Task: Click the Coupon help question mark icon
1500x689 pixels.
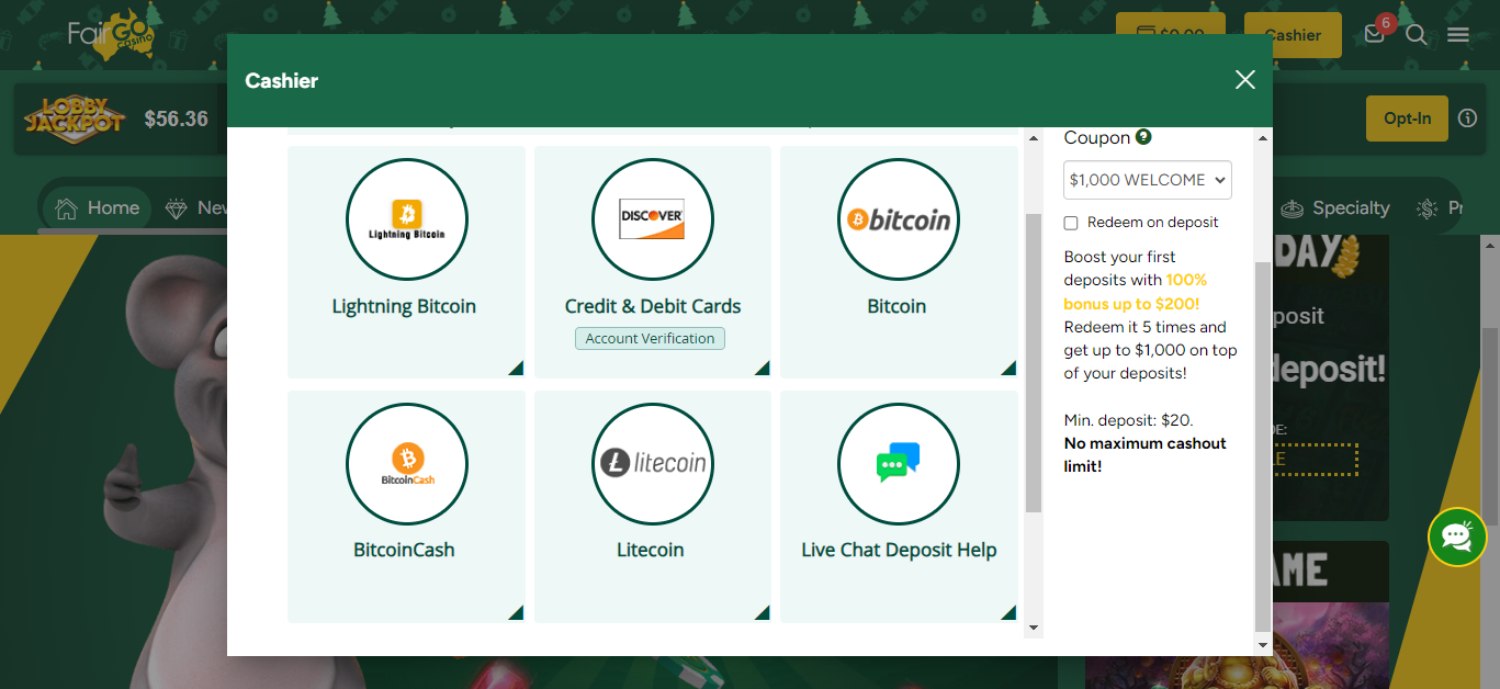Action: [1143, 138]
